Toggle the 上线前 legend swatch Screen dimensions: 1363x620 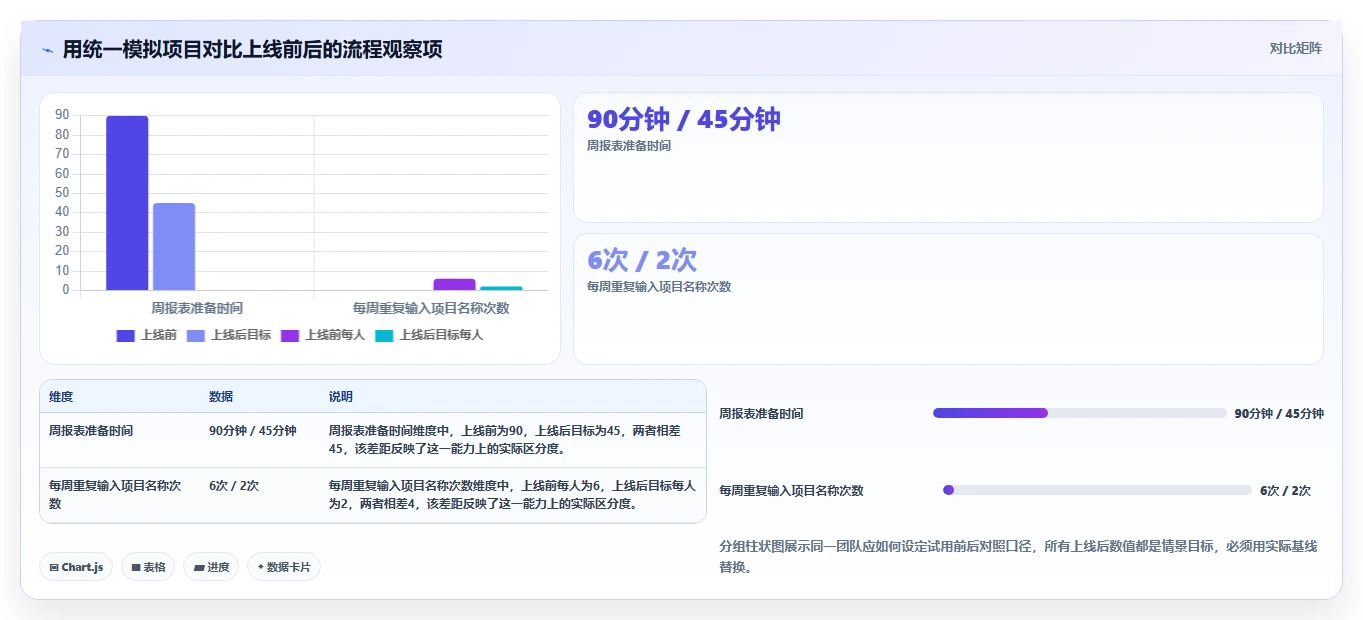125,335
